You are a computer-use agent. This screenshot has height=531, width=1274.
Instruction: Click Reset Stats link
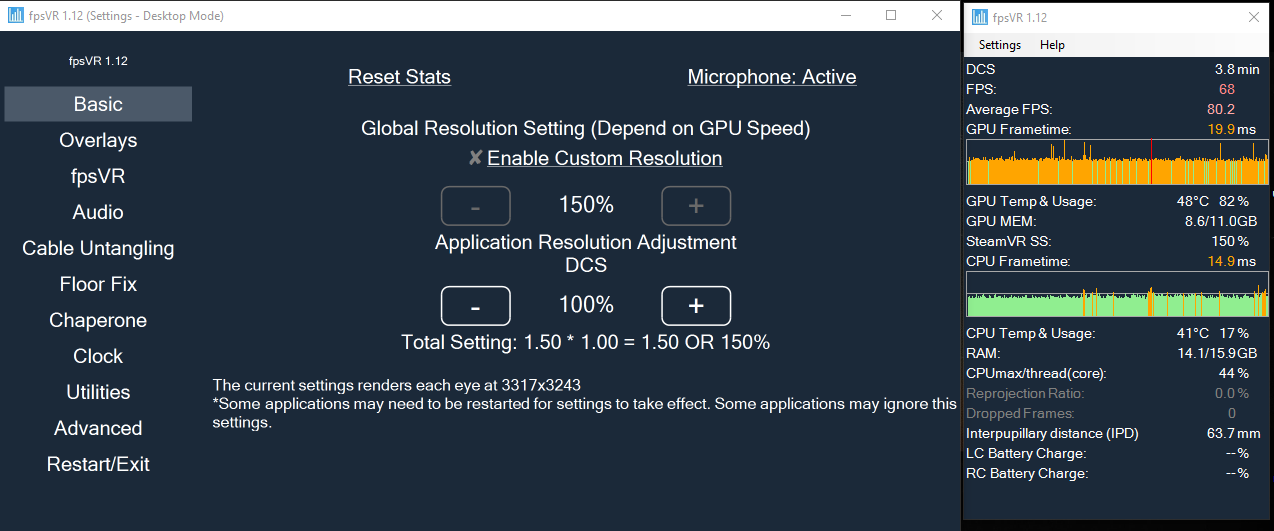coord(399,77)
